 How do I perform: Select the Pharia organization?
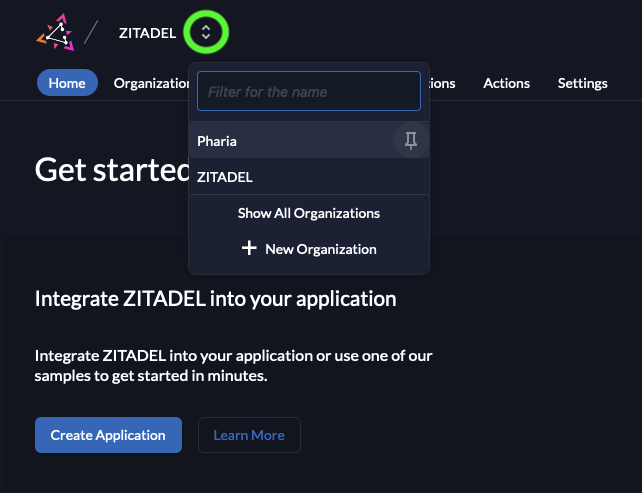pos(309,140)
